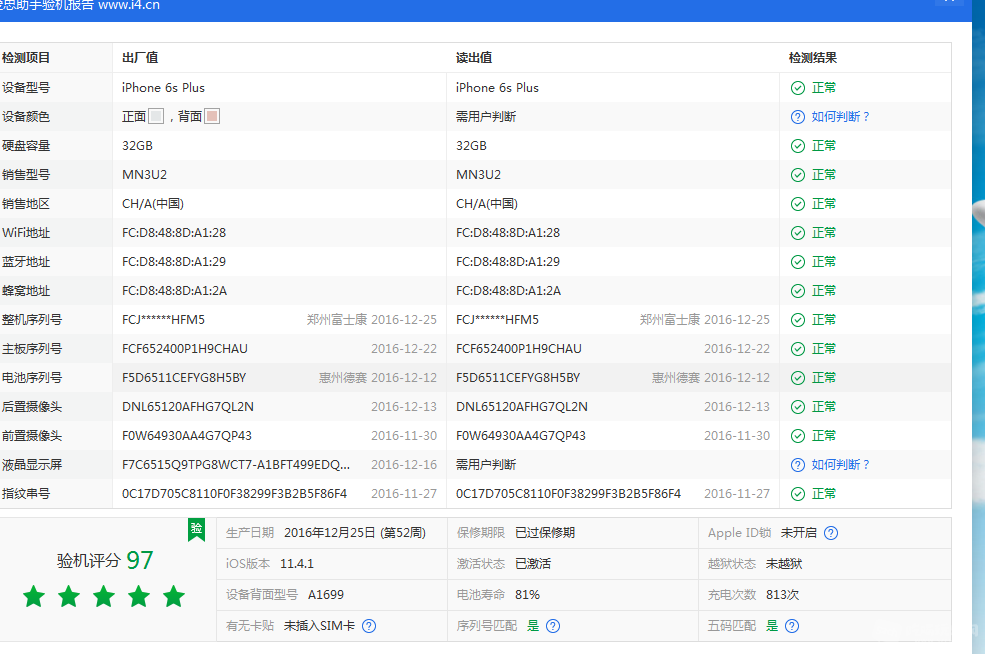Click the green check icon in 销售型号 row
The width and height of the screenshot is (985, 654).
coord(798,175)
